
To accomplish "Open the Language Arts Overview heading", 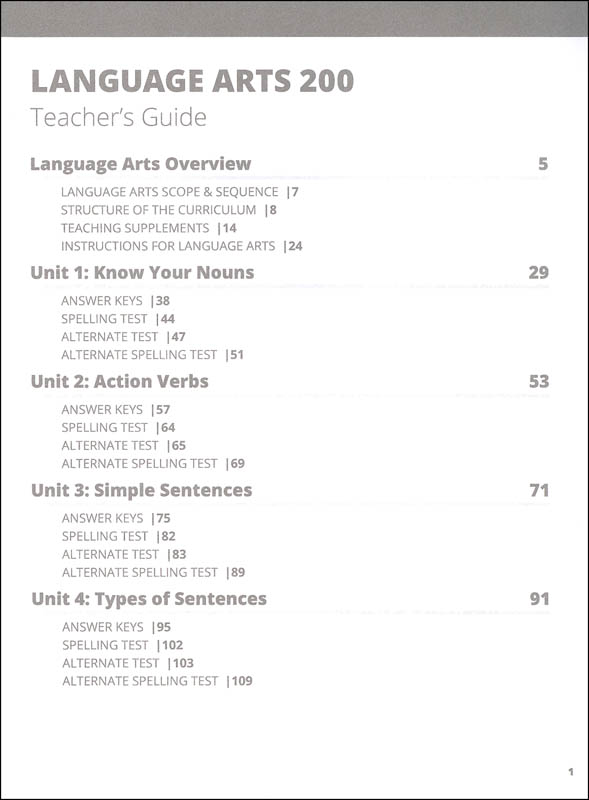I will point(140,164).
